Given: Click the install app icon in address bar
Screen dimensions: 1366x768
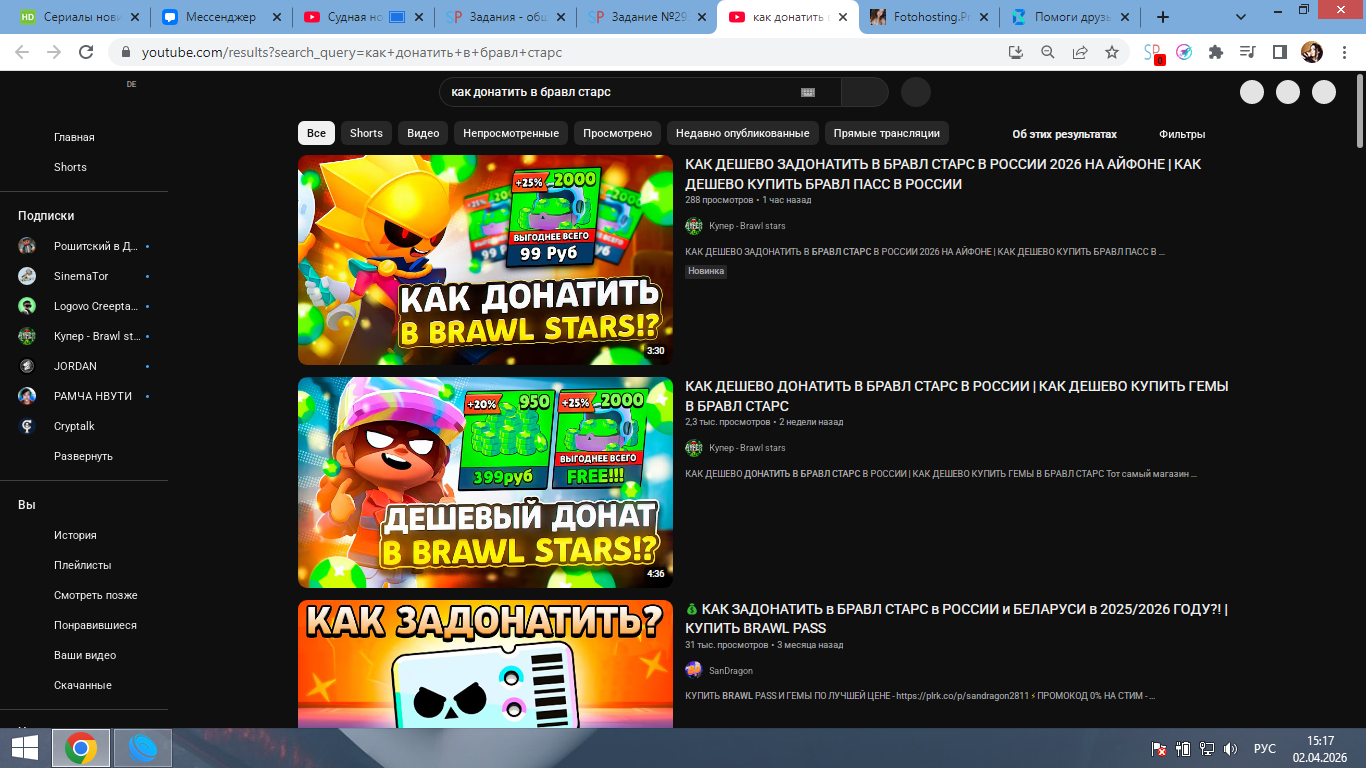Looking at the screenshot, I should point(1016,52).
